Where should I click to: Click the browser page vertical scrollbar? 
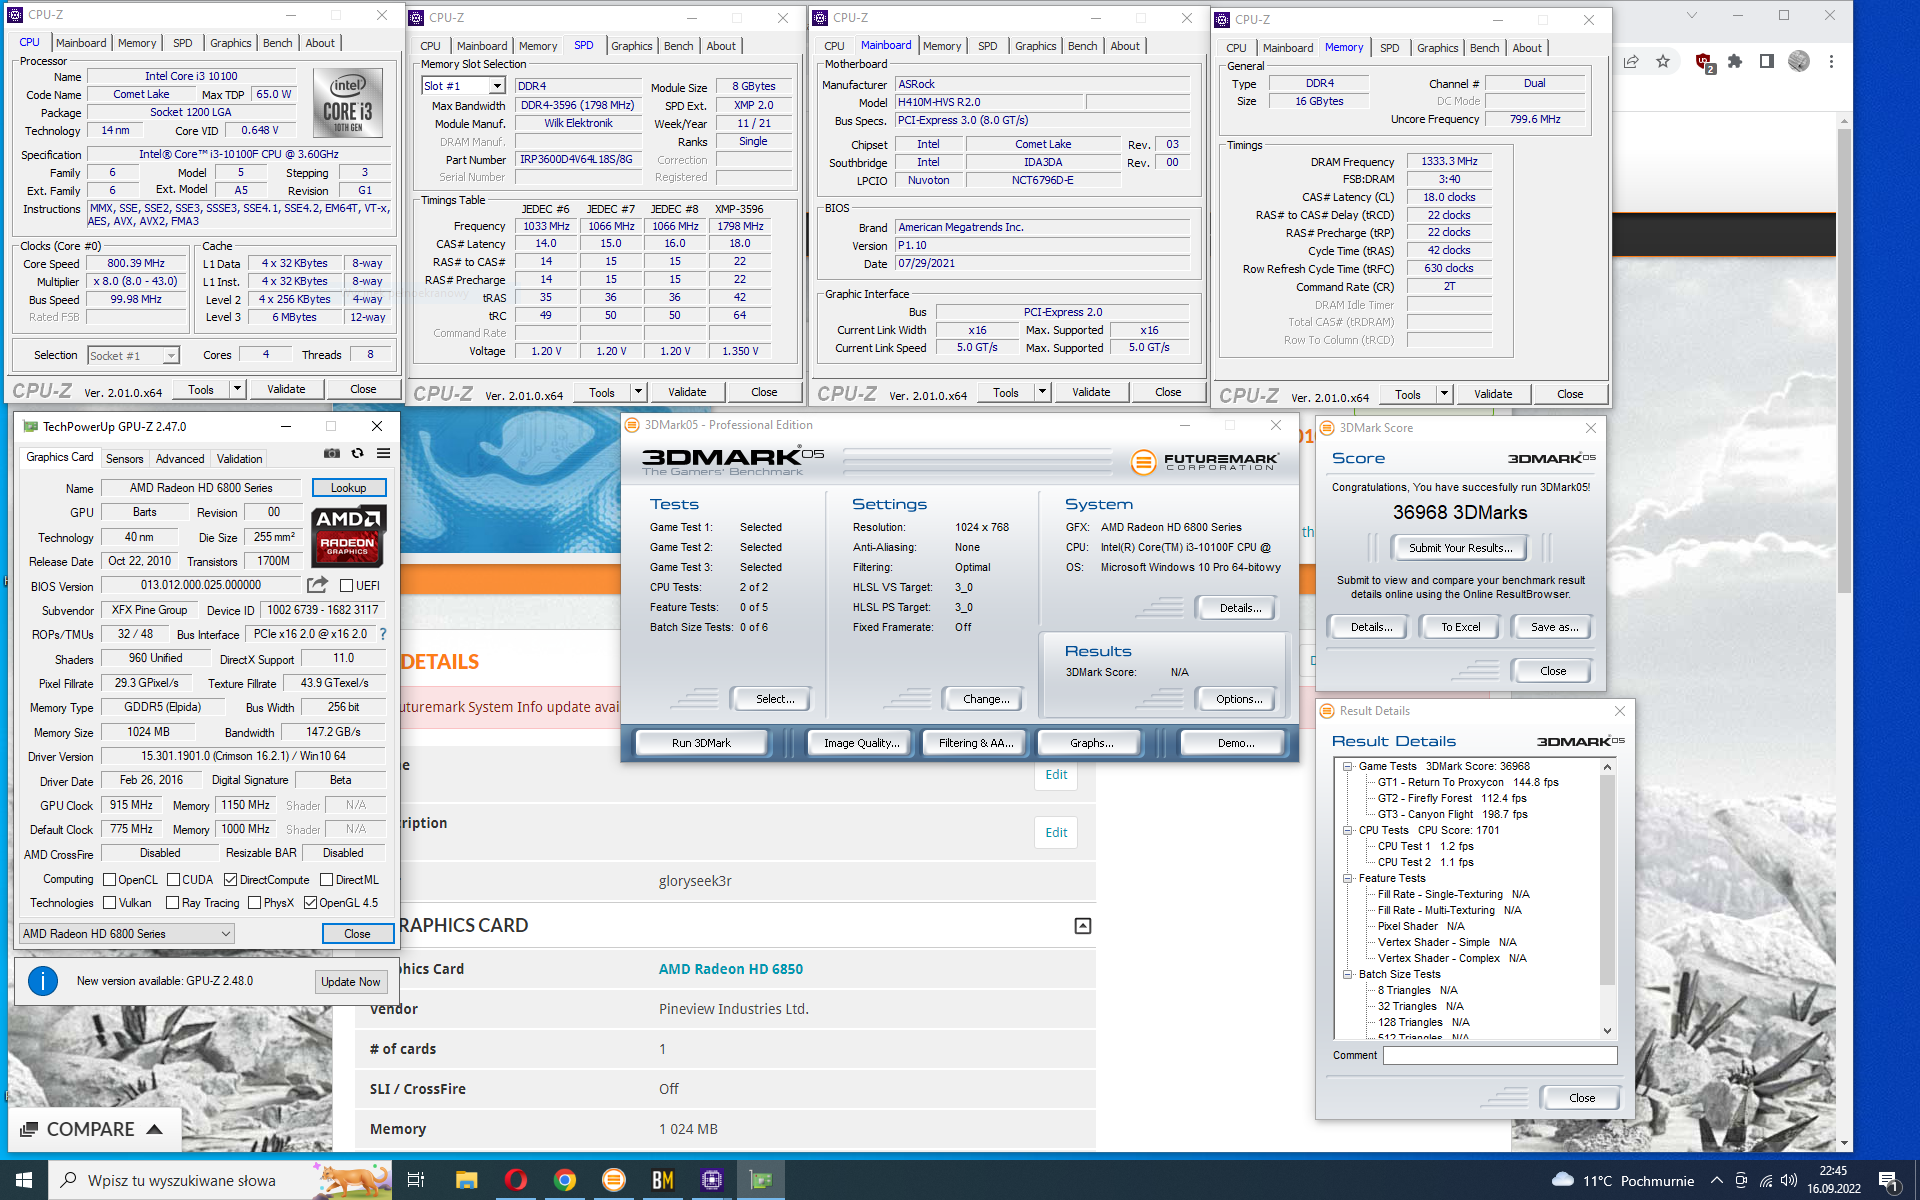(x=1844, y=360)
